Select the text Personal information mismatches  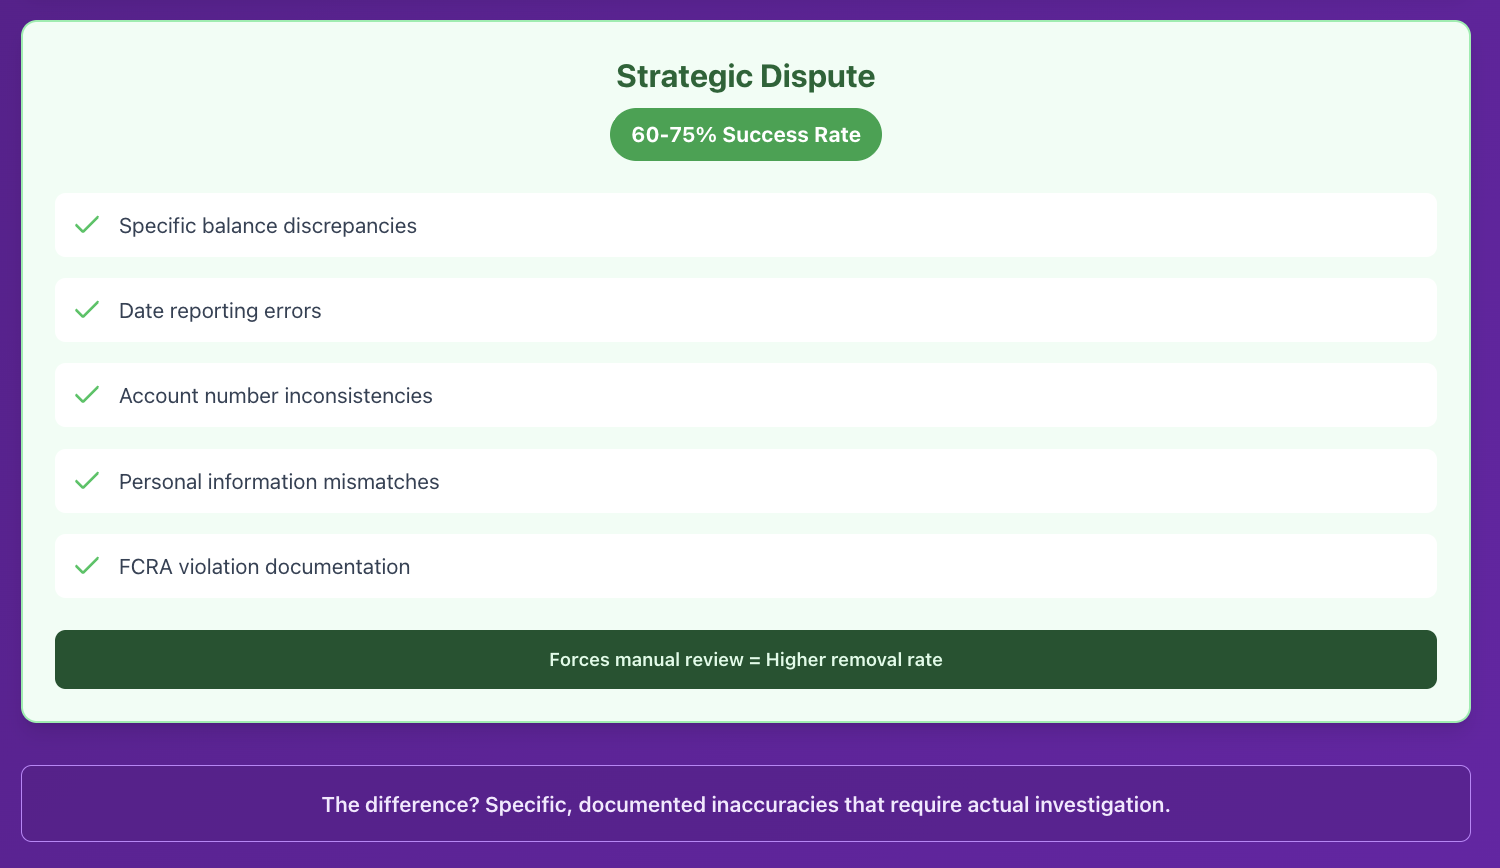click(279, 482)
